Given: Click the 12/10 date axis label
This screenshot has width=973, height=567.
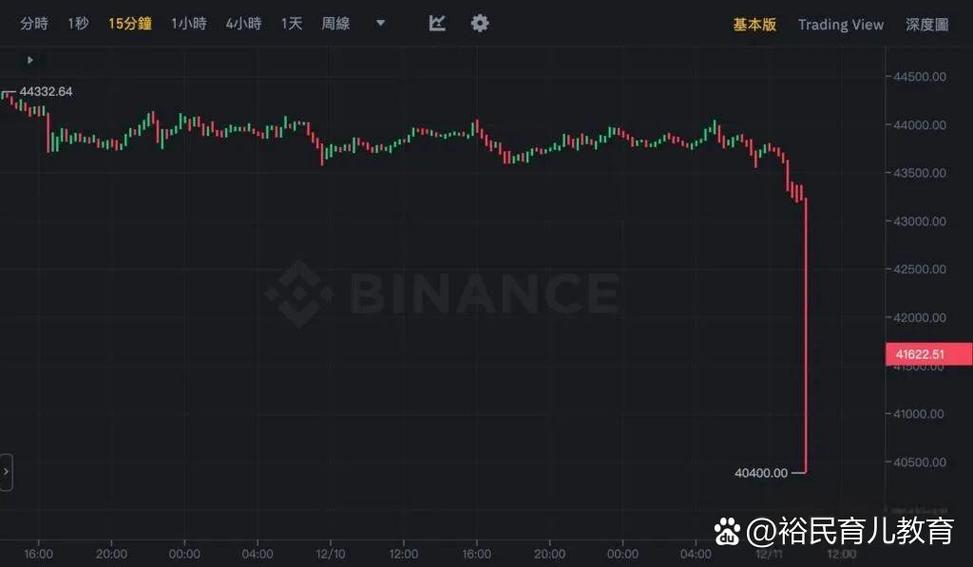Looking at the screenshot, I should click(330, 553).
